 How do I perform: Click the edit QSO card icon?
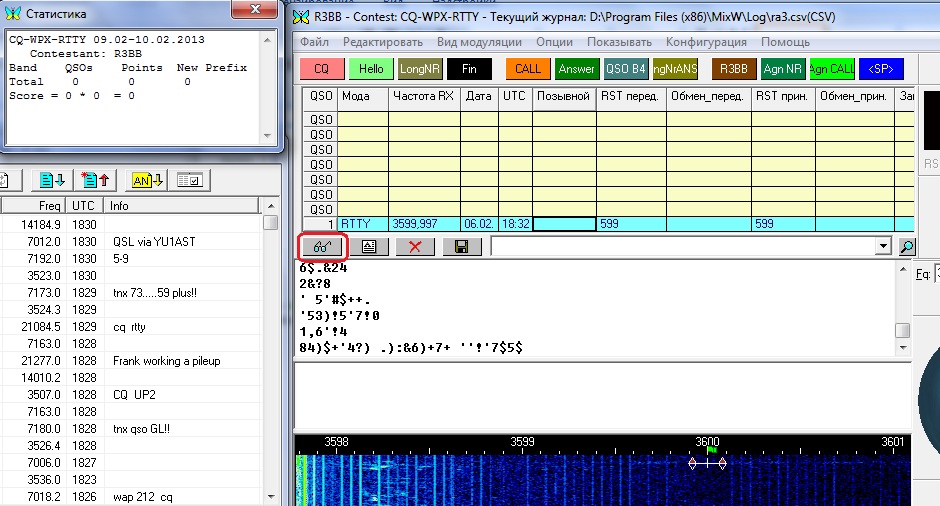tap(368, 245)
